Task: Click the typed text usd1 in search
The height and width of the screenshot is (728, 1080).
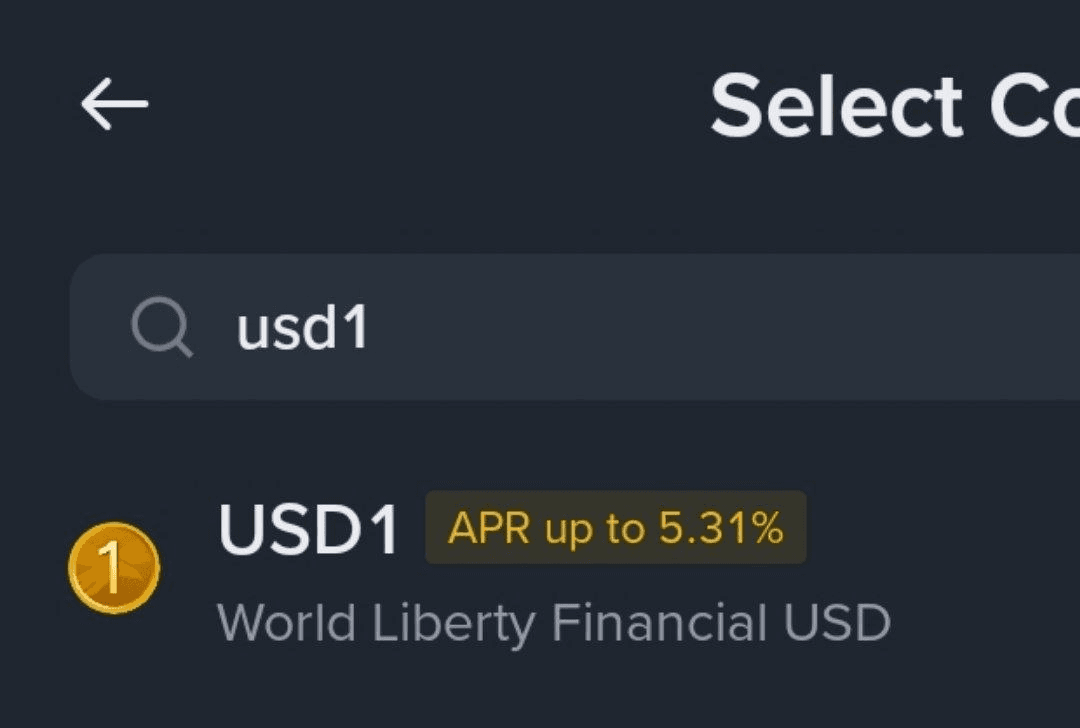Action: [302, 328]
